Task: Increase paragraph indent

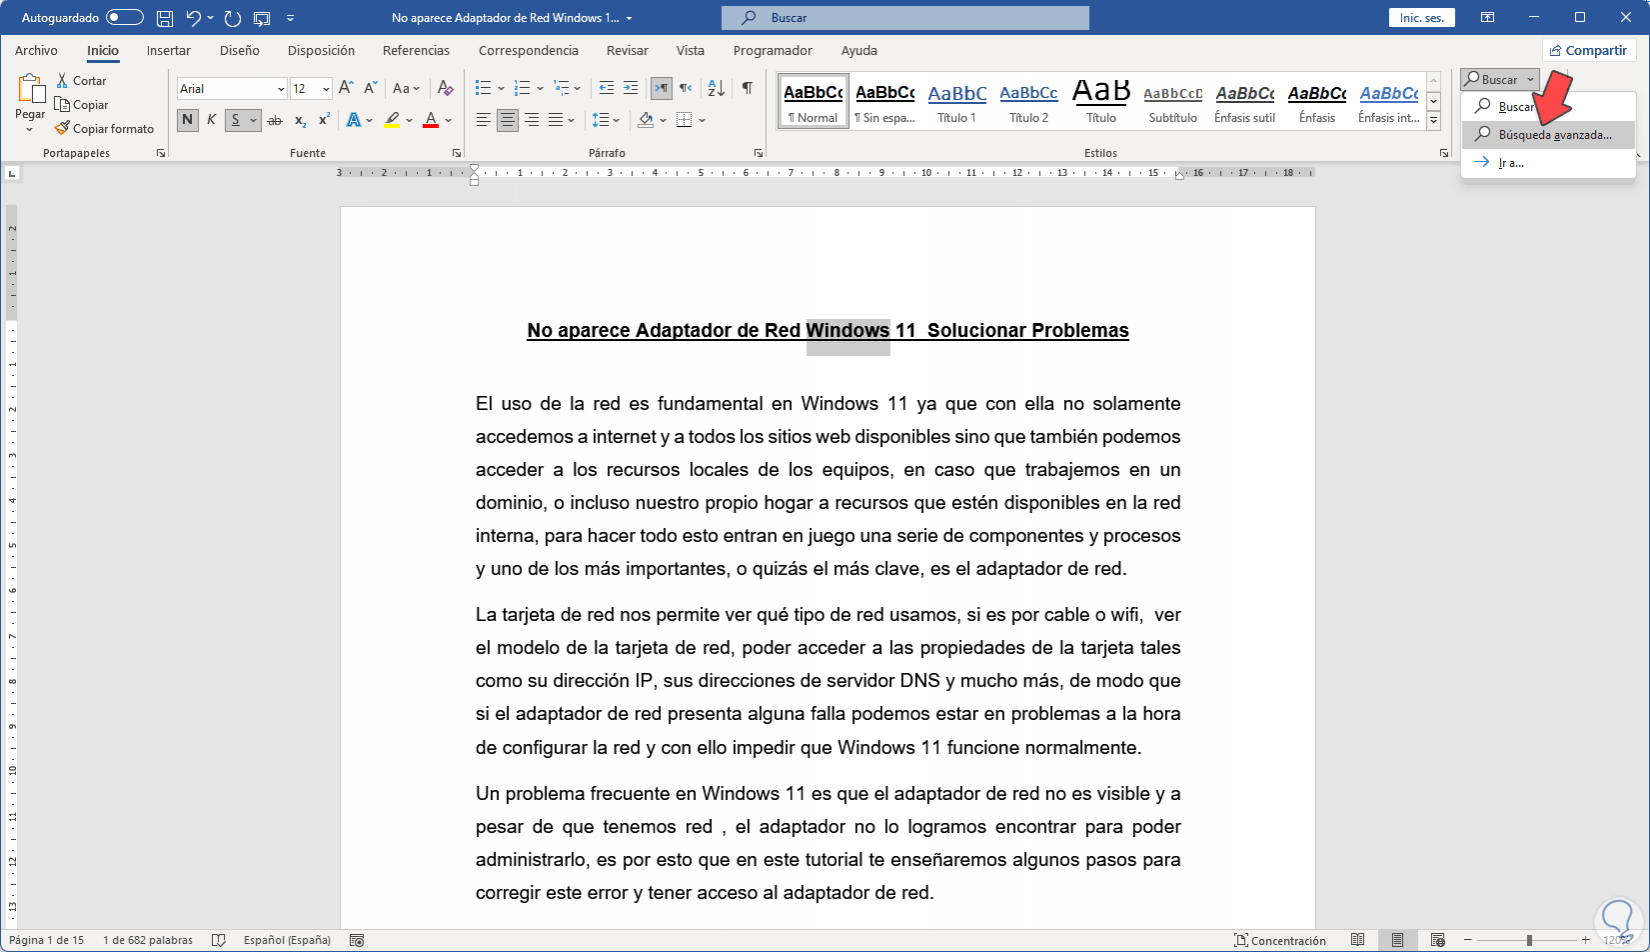Action: [630, 88]
